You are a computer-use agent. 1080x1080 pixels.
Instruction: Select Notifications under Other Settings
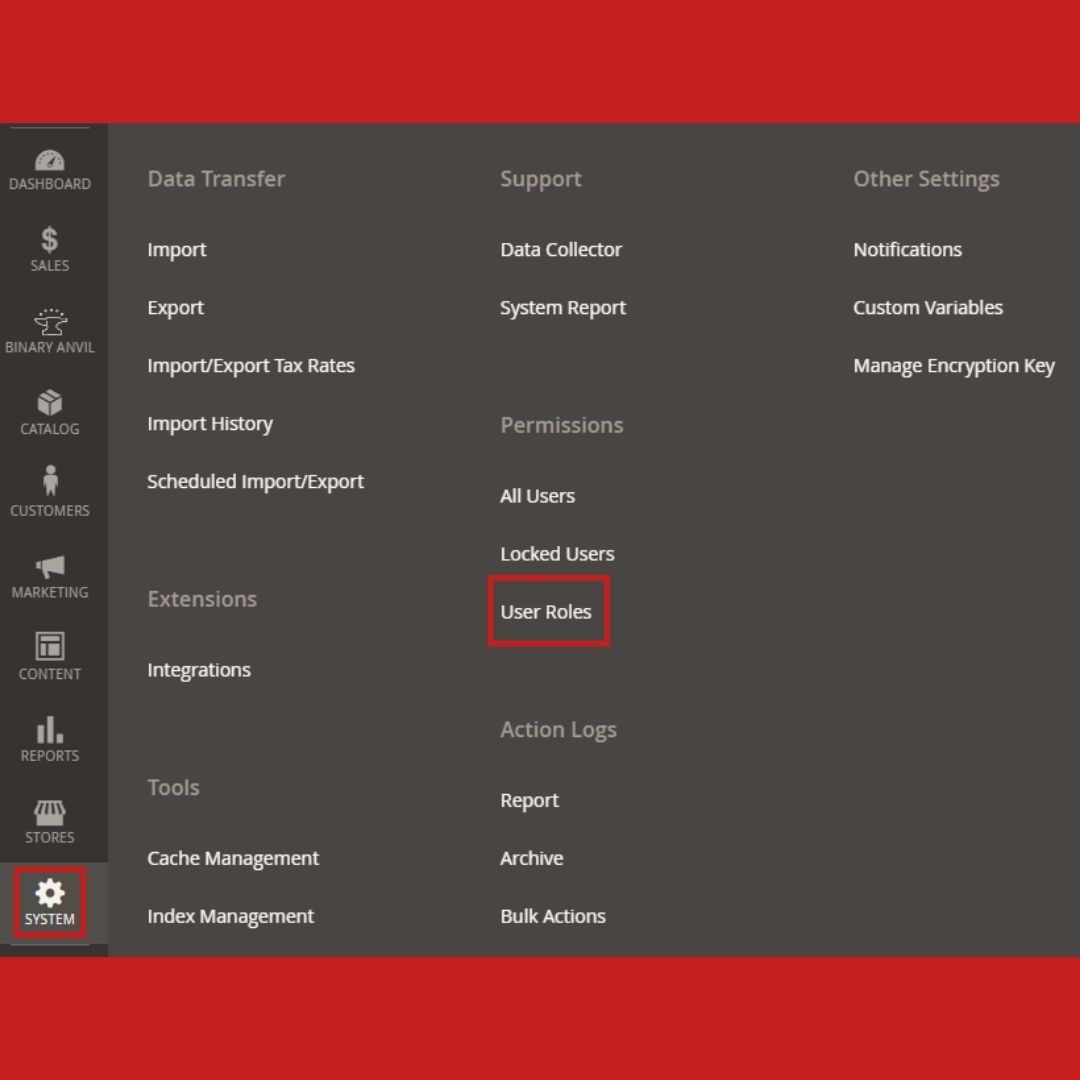click(907, 249)
